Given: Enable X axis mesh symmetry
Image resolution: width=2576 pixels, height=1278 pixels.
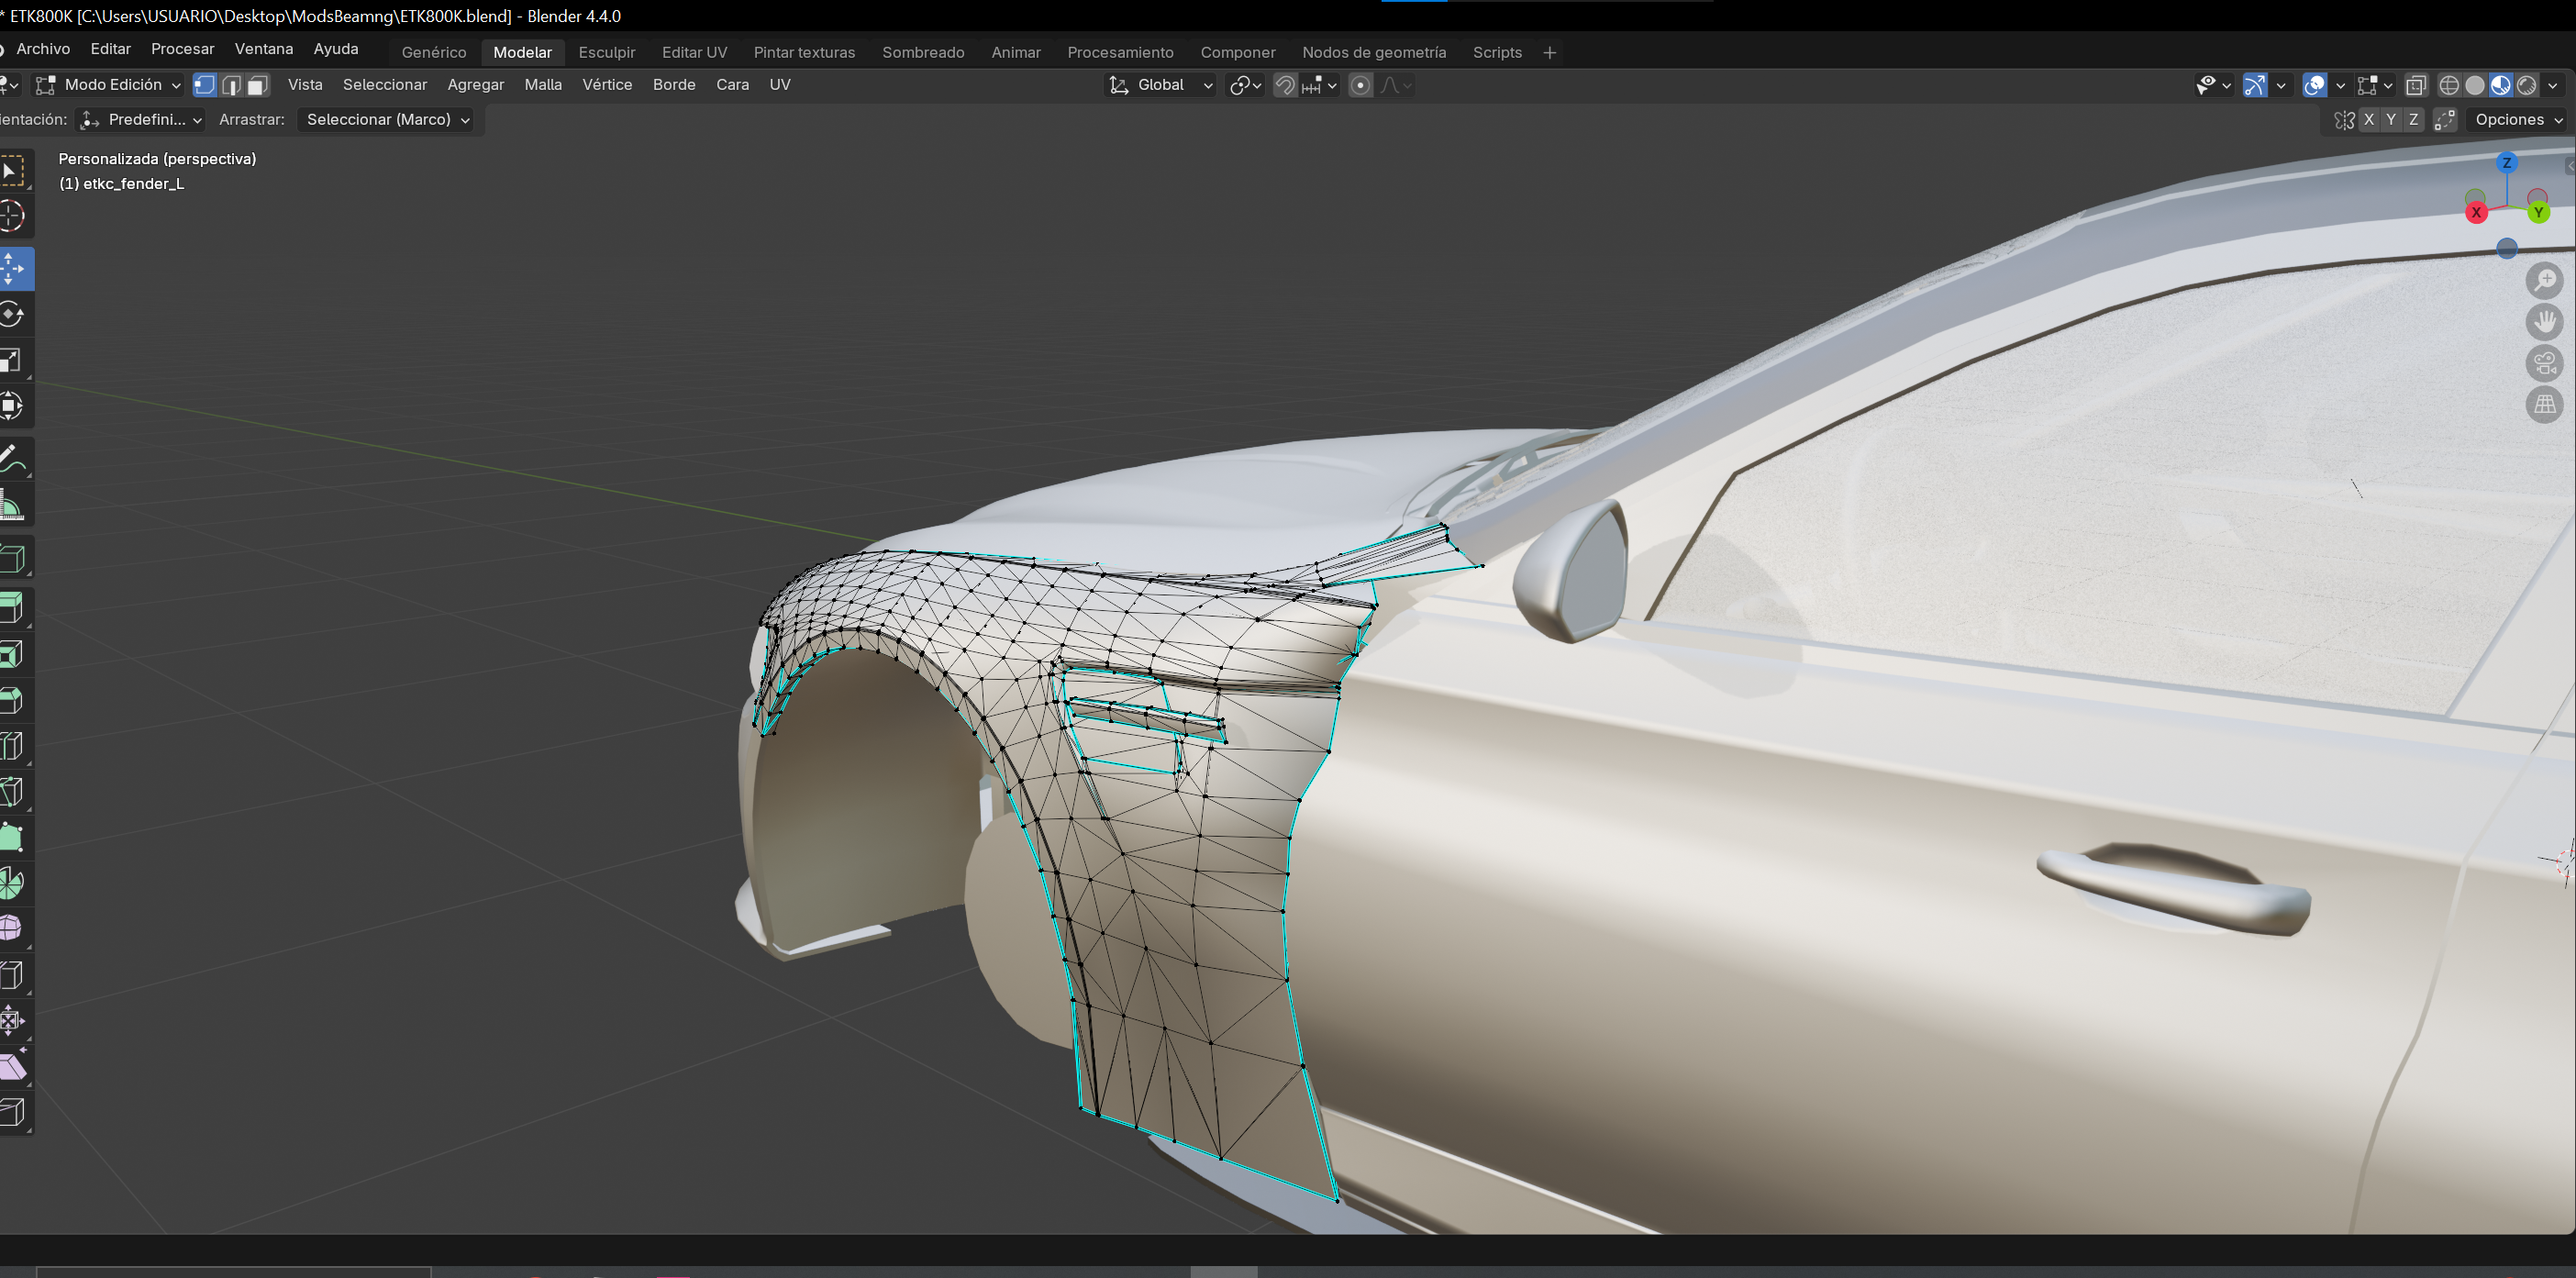Looking at the screenshot, I should click(2368, 120).
